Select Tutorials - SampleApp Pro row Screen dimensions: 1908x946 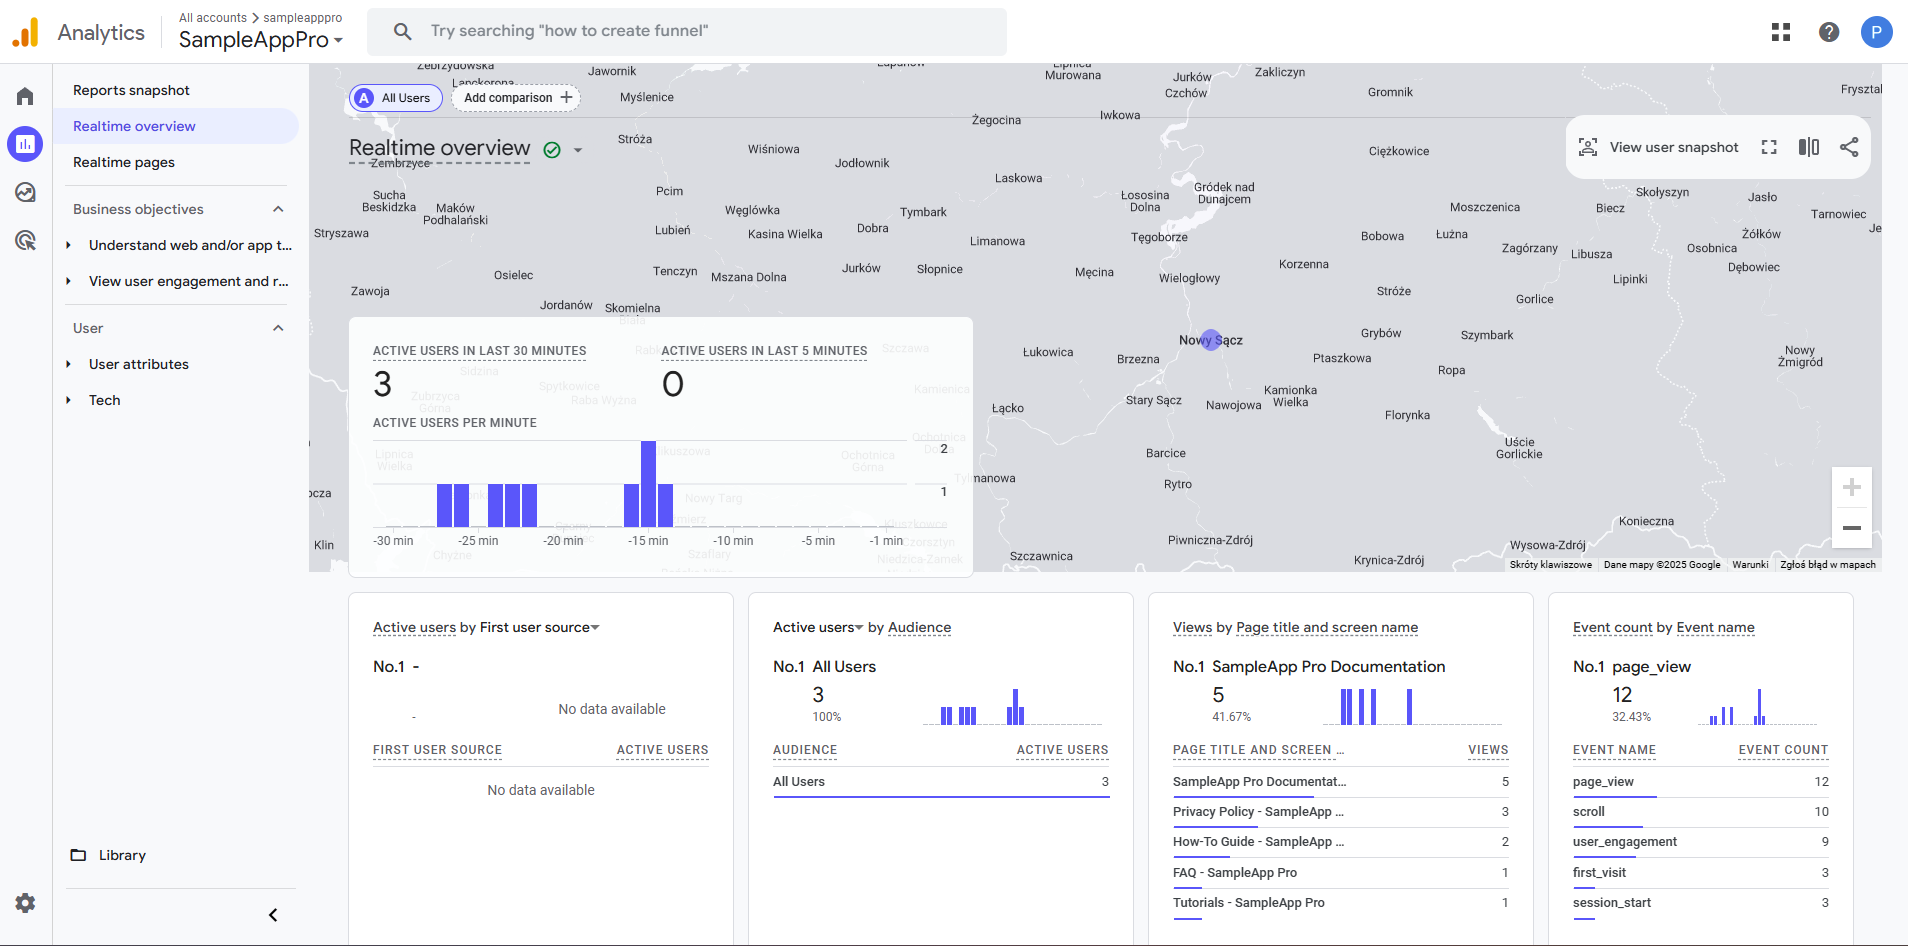pos(1341,903)
